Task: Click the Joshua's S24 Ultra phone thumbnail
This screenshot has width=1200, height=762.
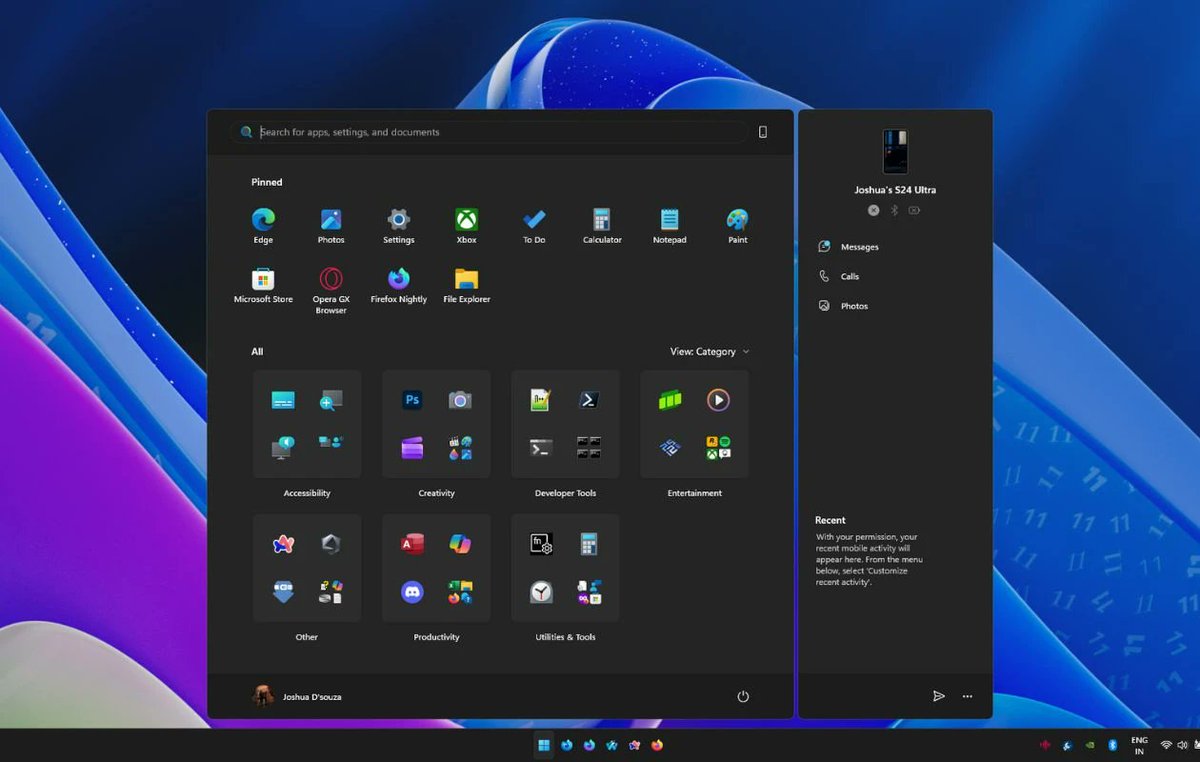Action: tap(895, 151)
